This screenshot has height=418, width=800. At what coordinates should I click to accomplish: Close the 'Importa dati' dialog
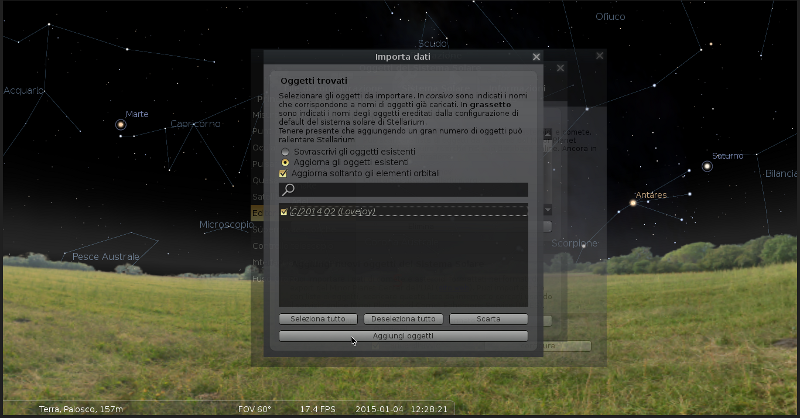(x=536, y=57)
